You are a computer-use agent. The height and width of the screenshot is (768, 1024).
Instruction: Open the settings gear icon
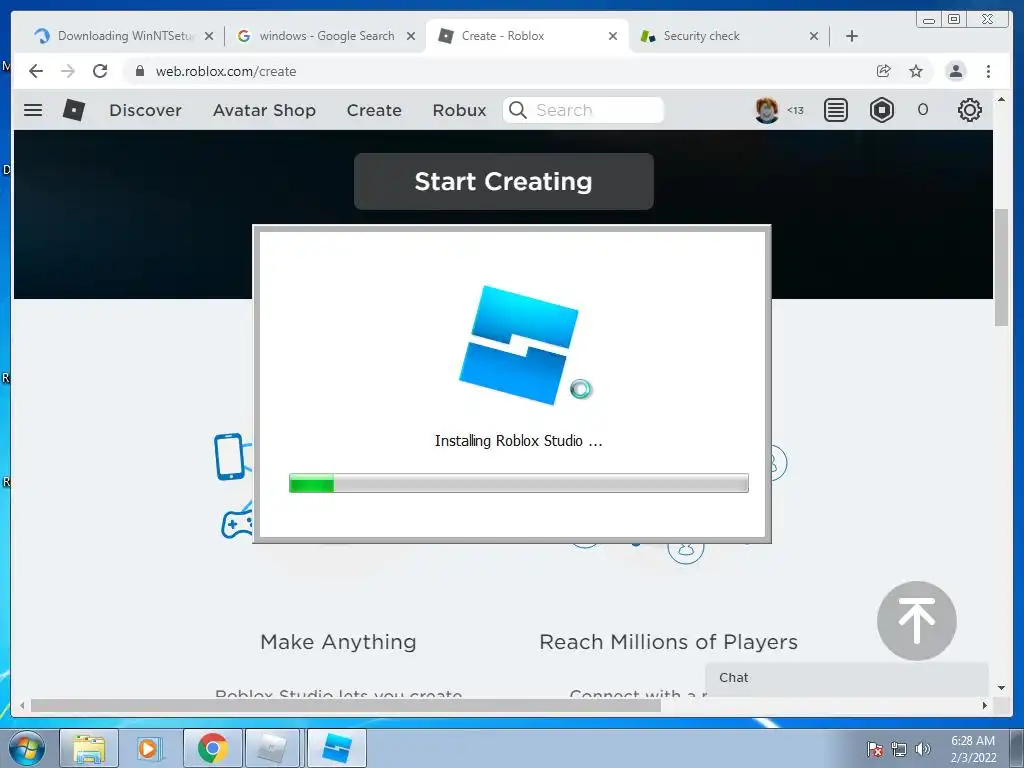[x=970, y=110]
